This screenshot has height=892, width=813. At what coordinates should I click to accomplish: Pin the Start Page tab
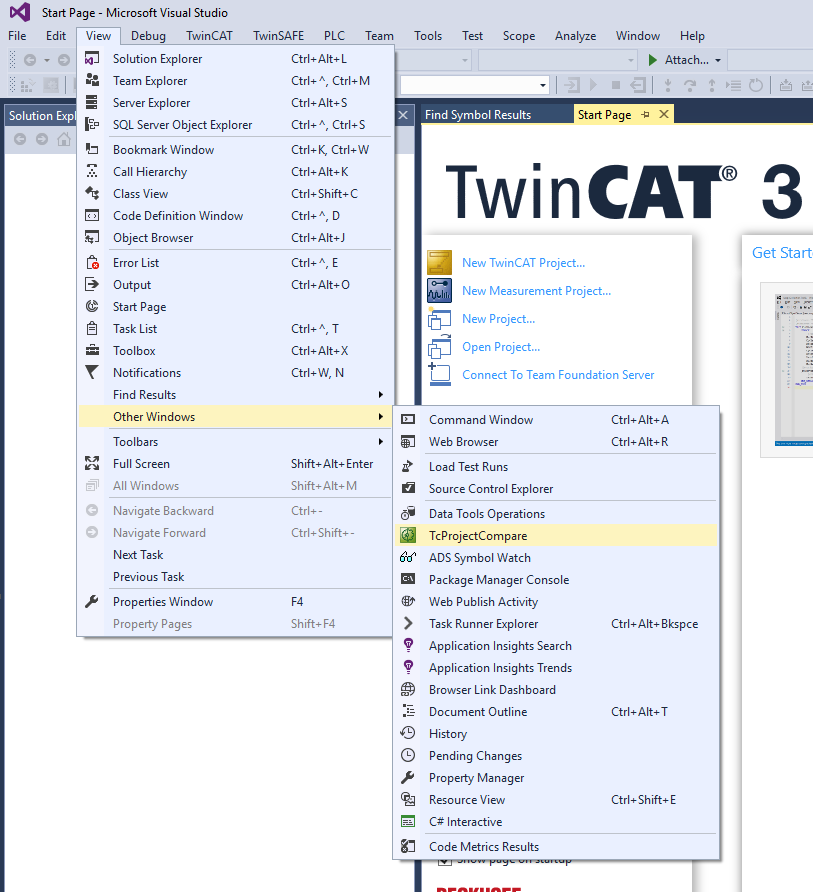[x=646, y=115]
